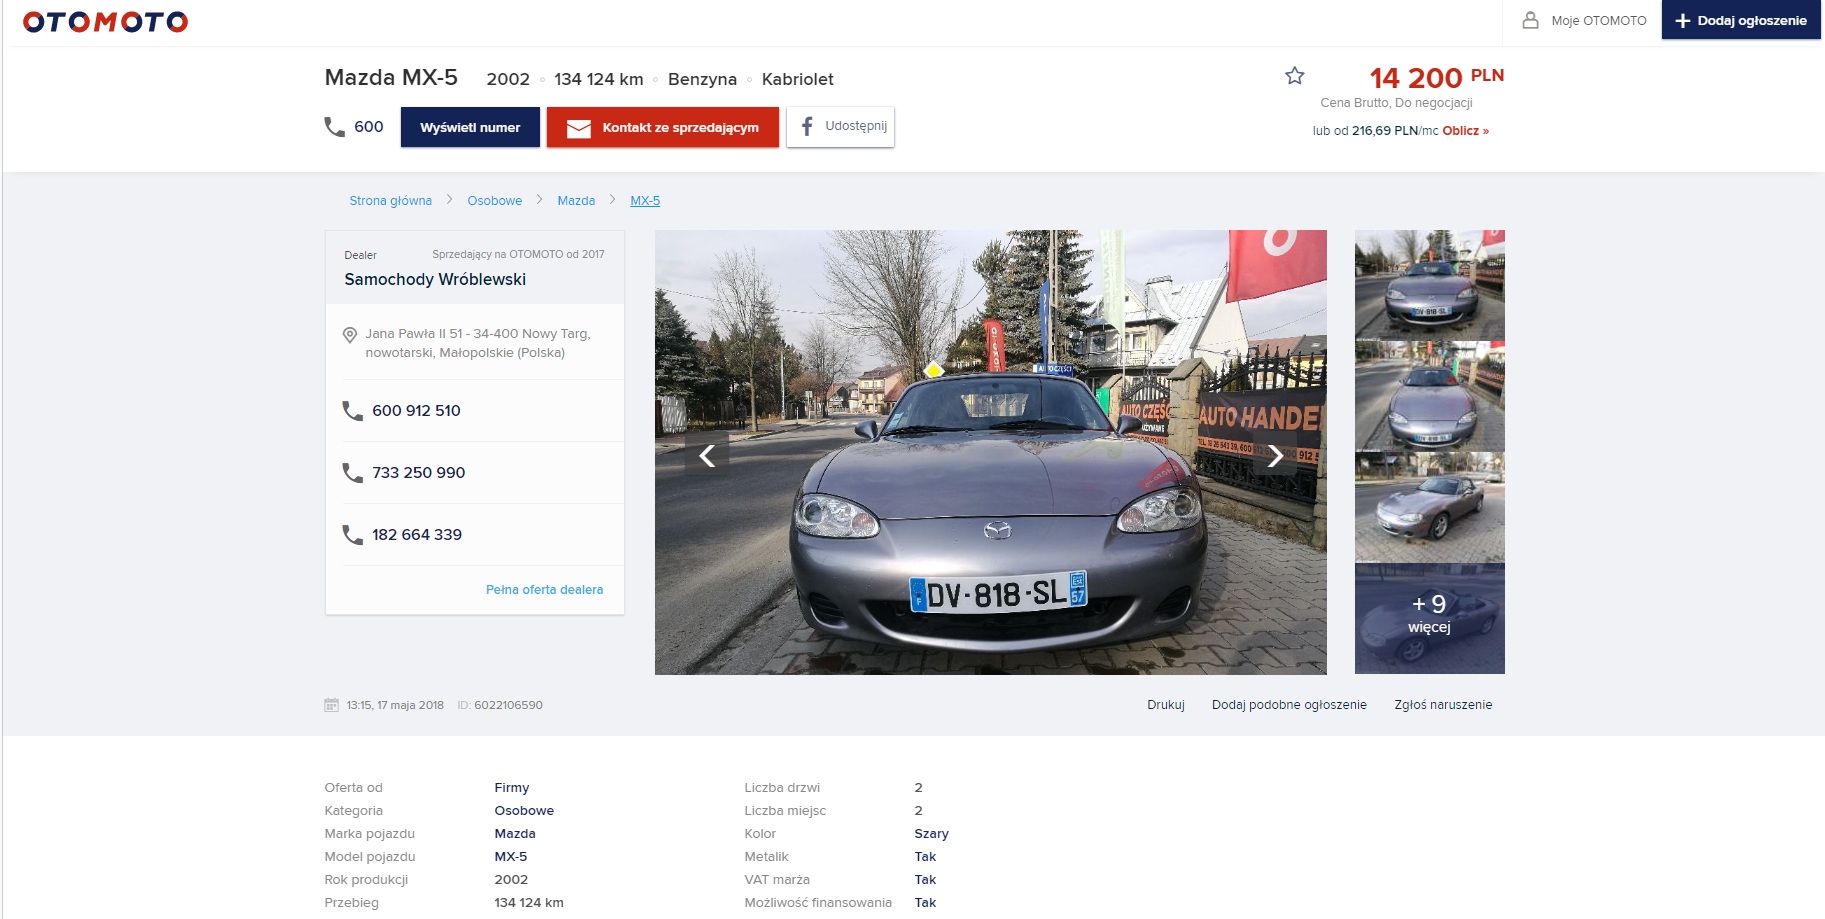Click Szary color value

931,834
